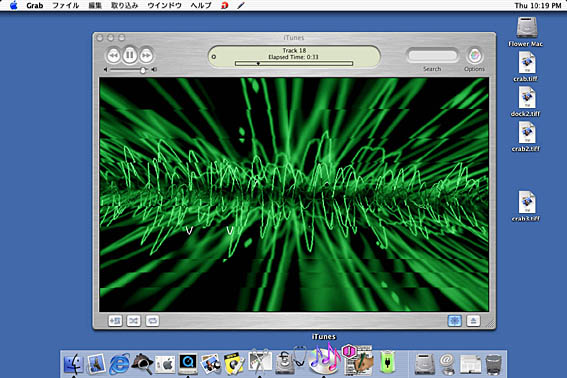Open the Apple menu
This screenshot has width=567, height=378.
(13, 5)
